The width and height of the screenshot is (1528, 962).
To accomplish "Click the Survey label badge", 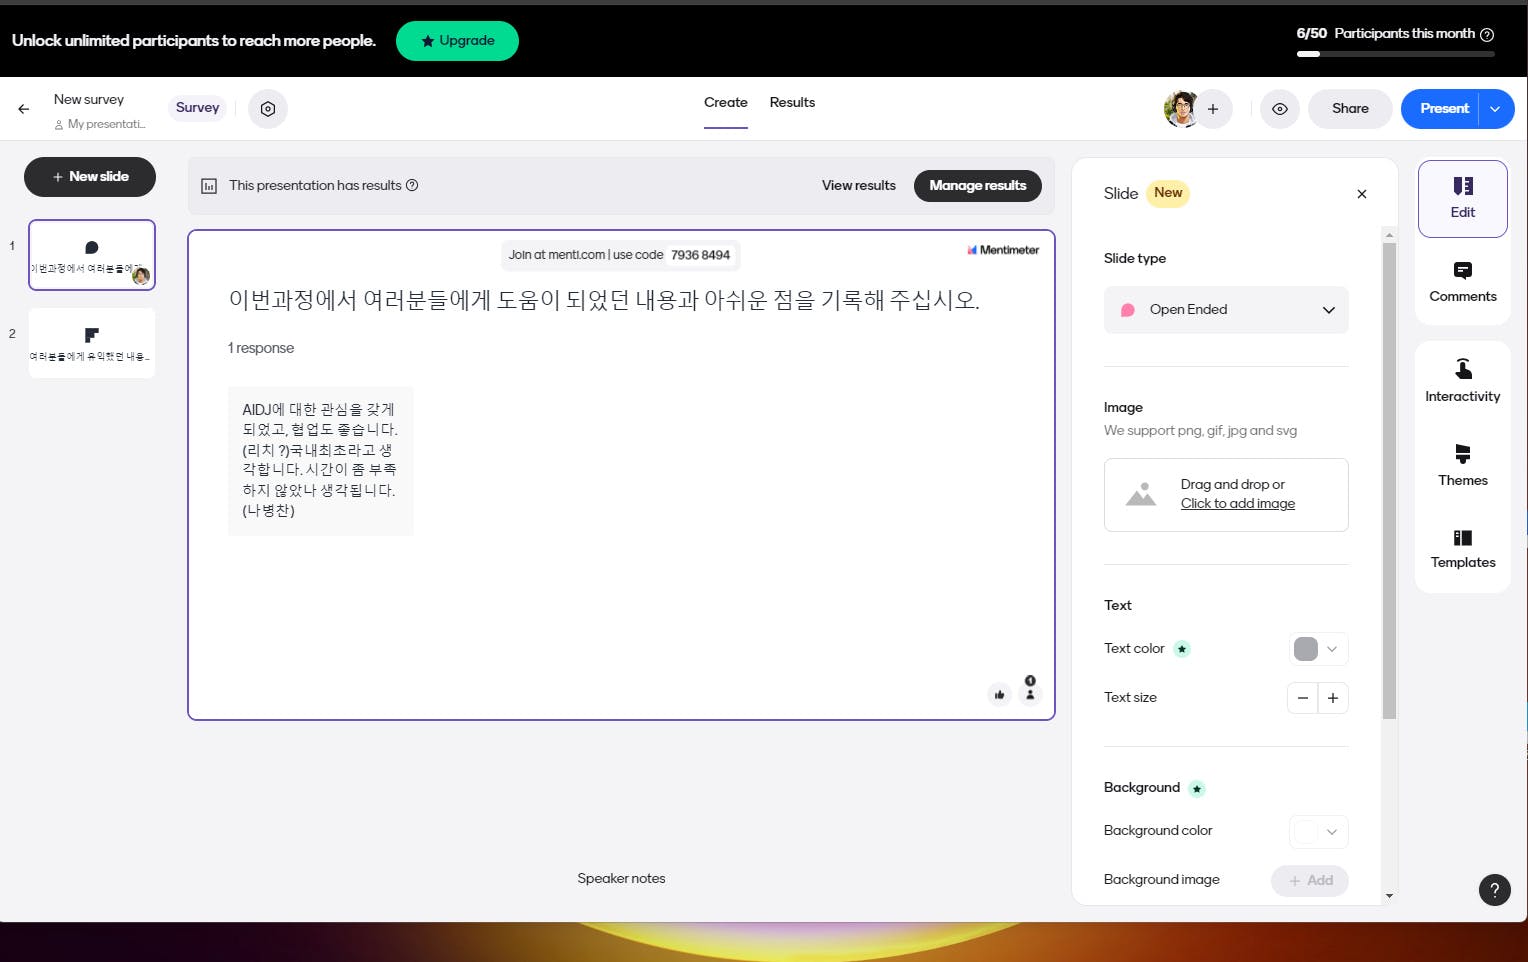I will pyautogui.click(x=197, y=108).
